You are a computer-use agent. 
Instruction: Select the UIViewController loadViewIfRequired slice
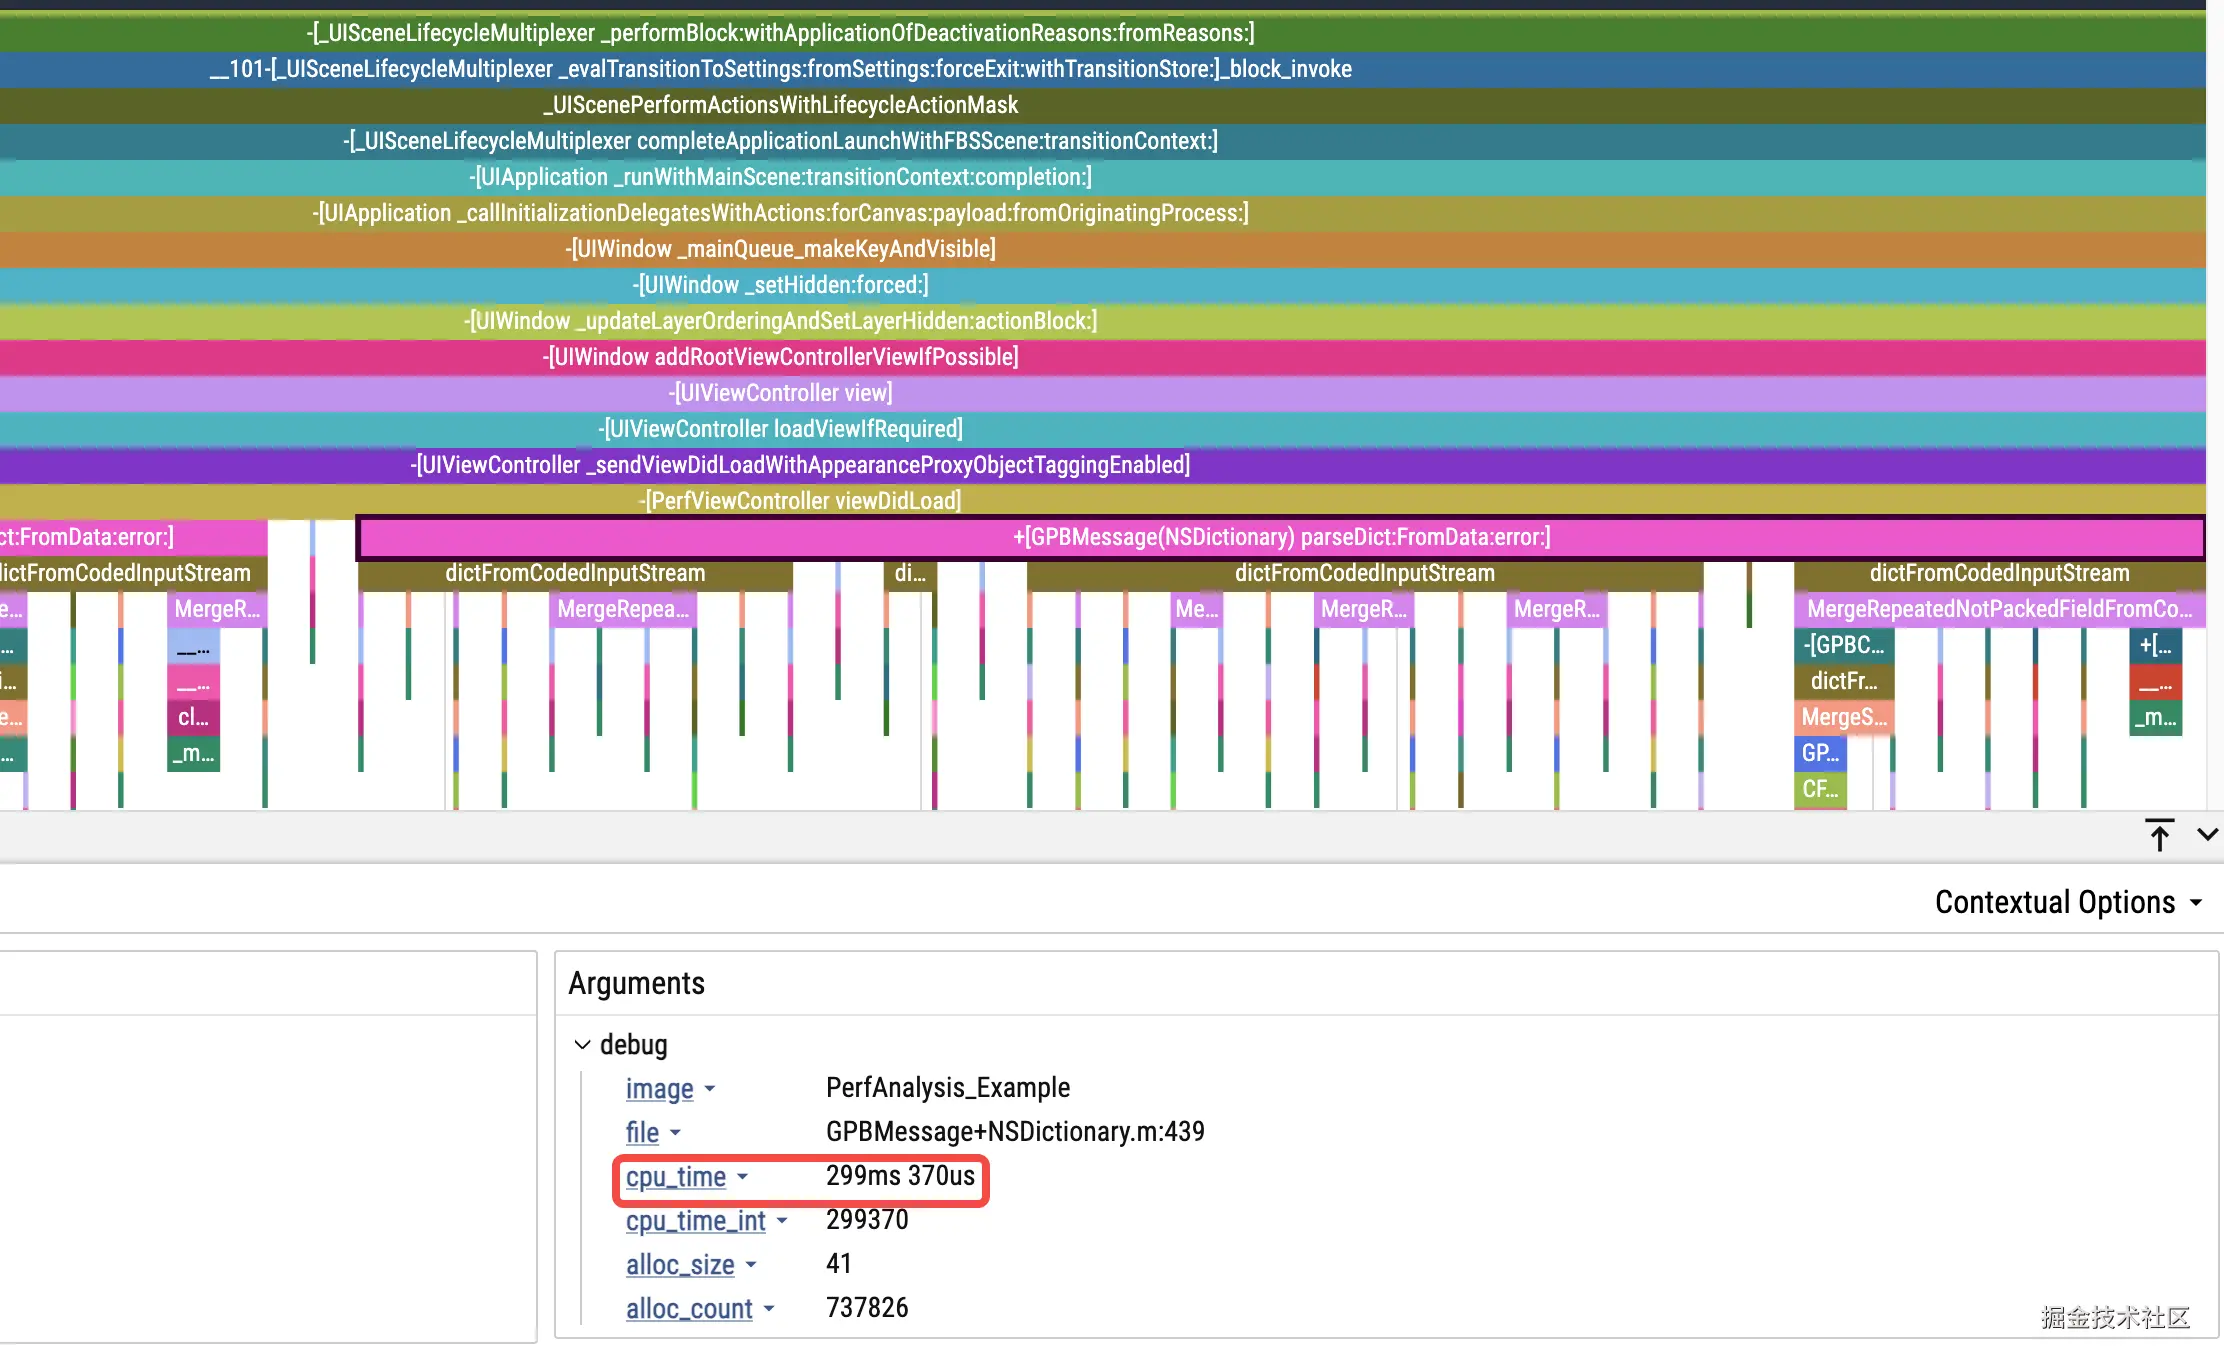point(780,429)
